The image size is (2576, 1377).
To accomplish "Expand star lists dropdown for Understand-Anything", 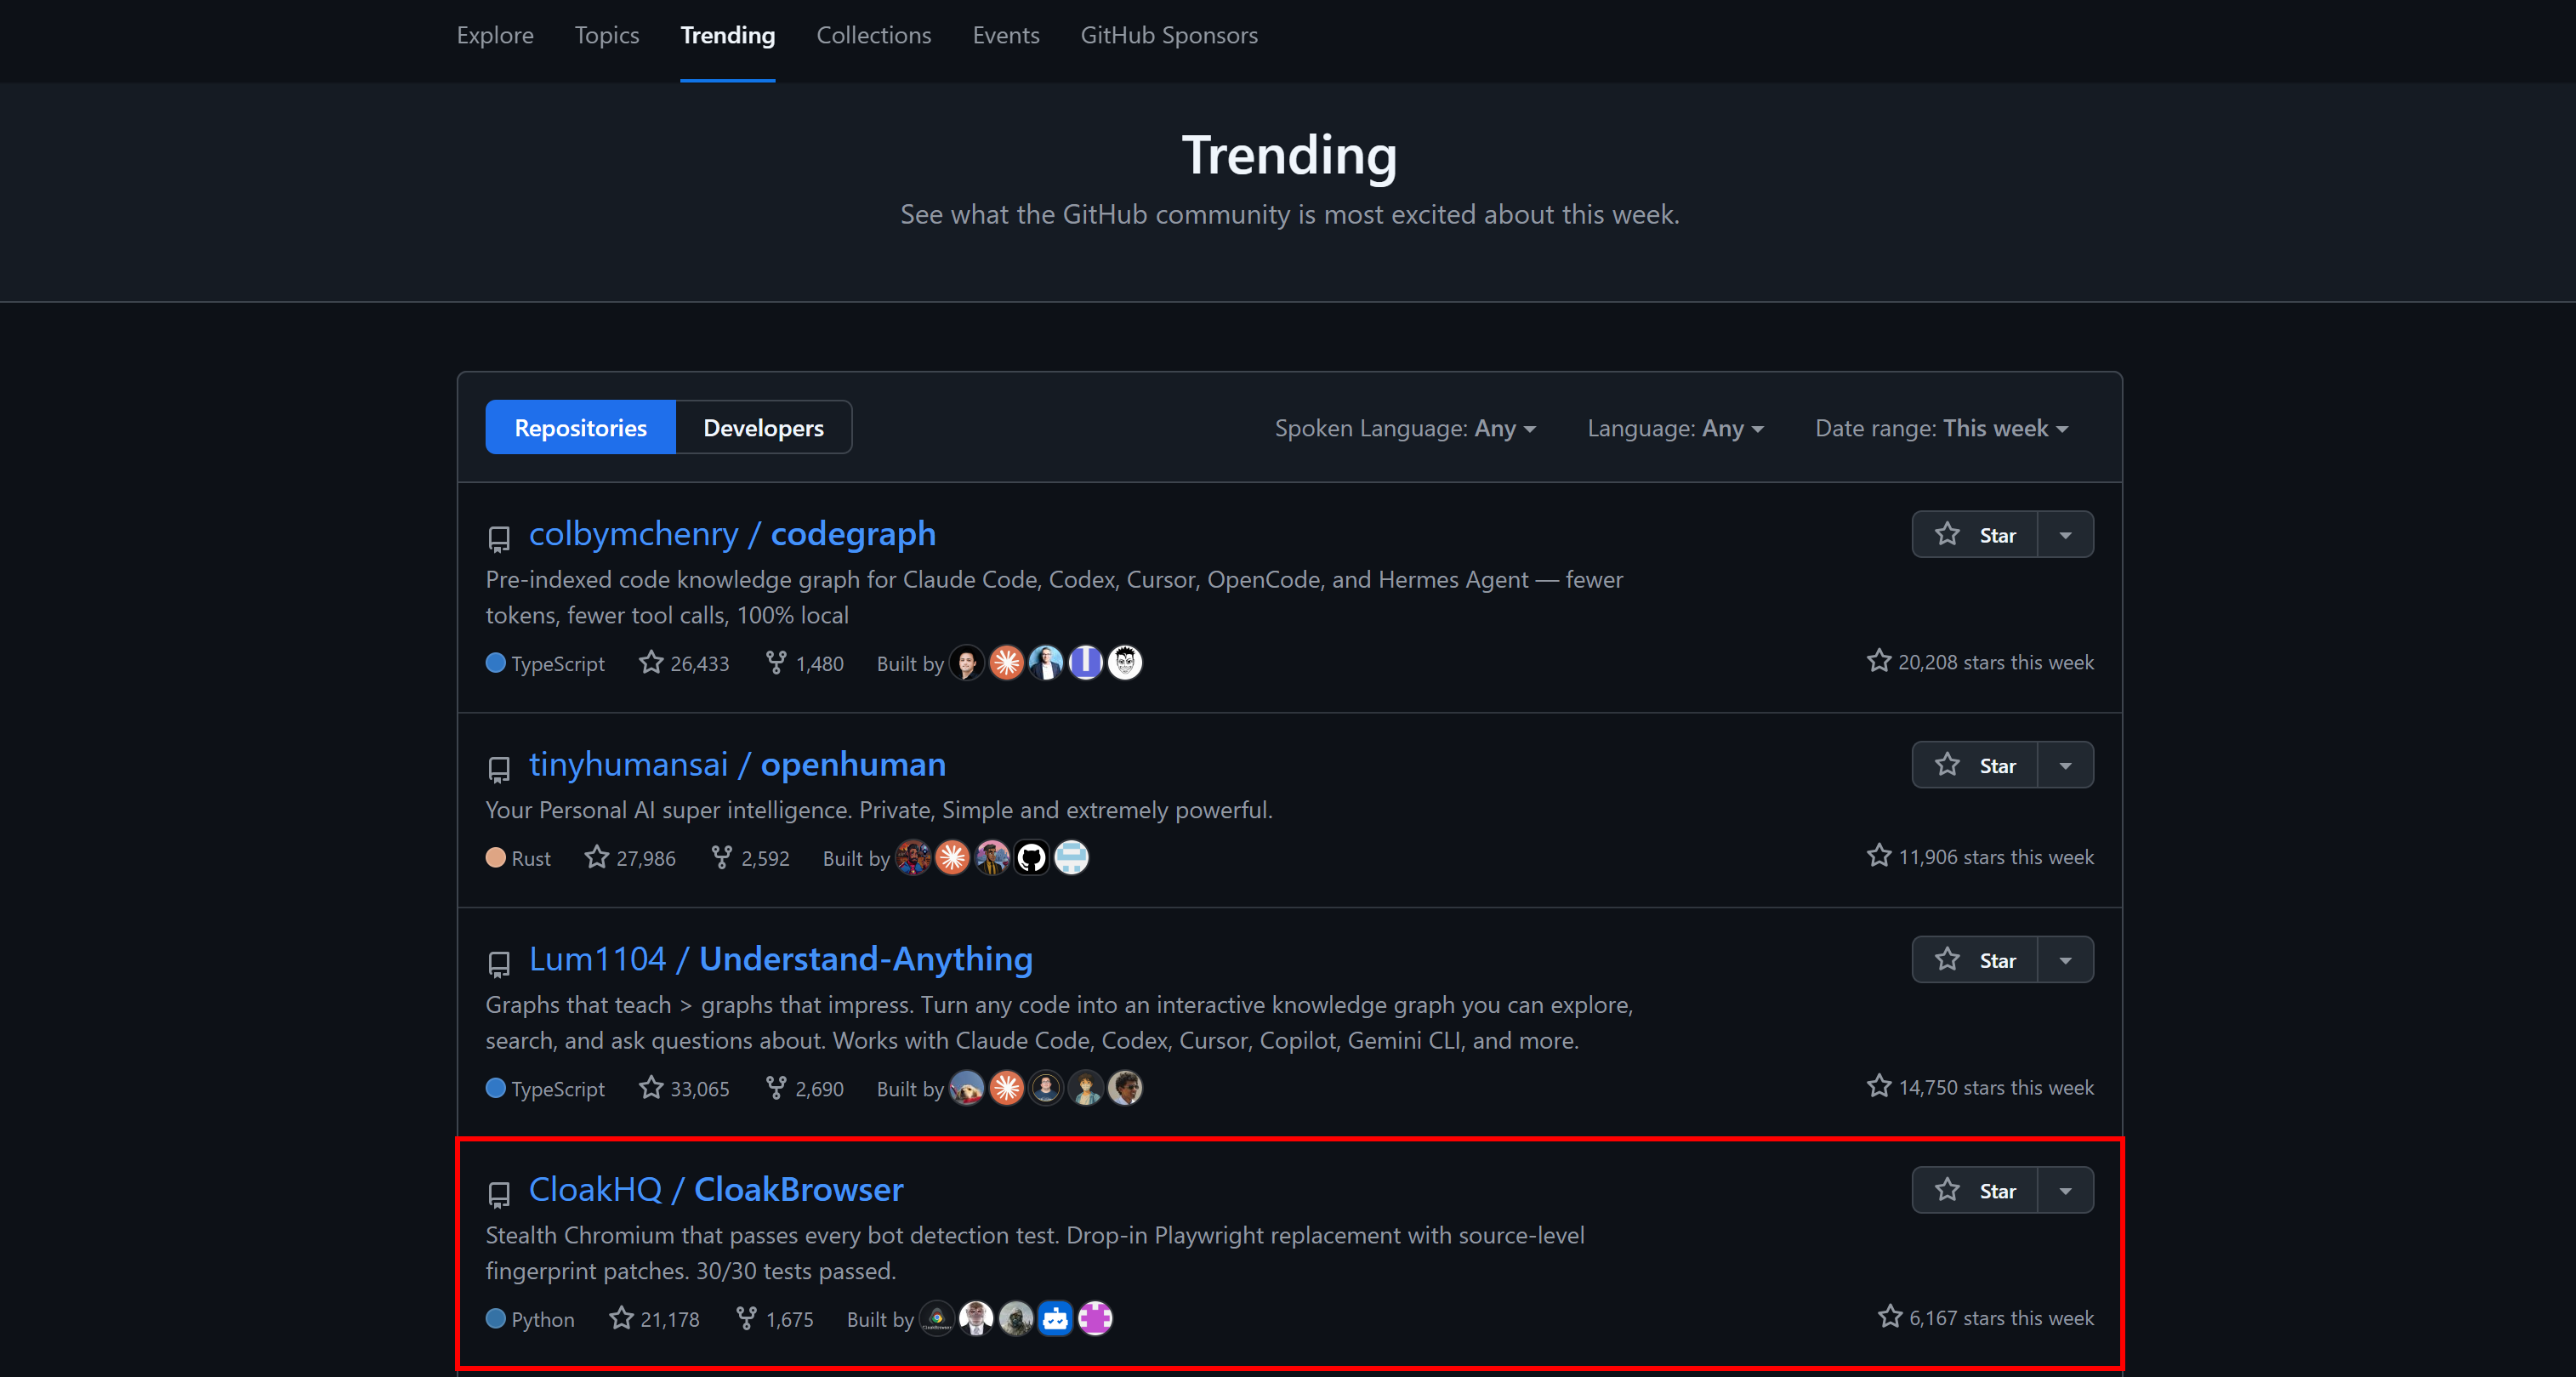I will [x=2066, y=960].
